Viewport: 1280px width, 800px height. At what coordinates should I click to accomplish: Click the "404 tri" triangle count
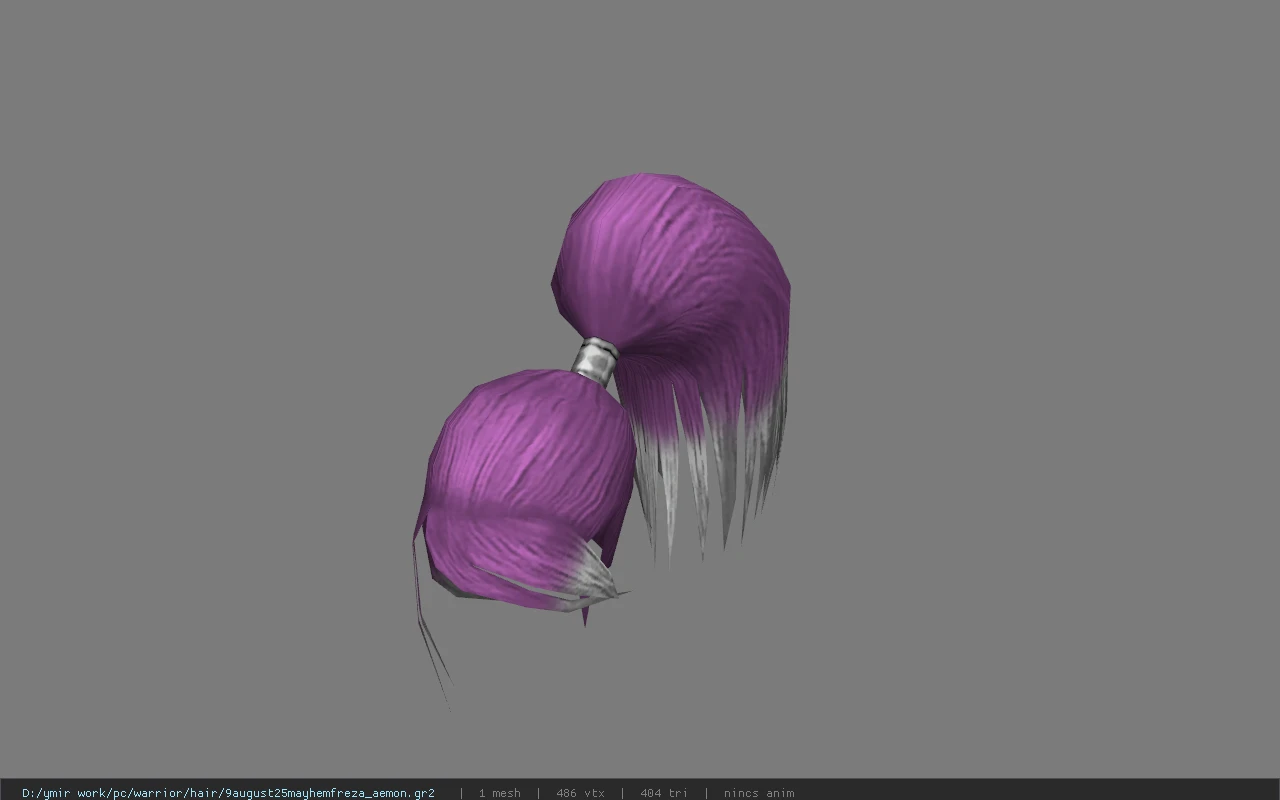[x=664, y=793]
